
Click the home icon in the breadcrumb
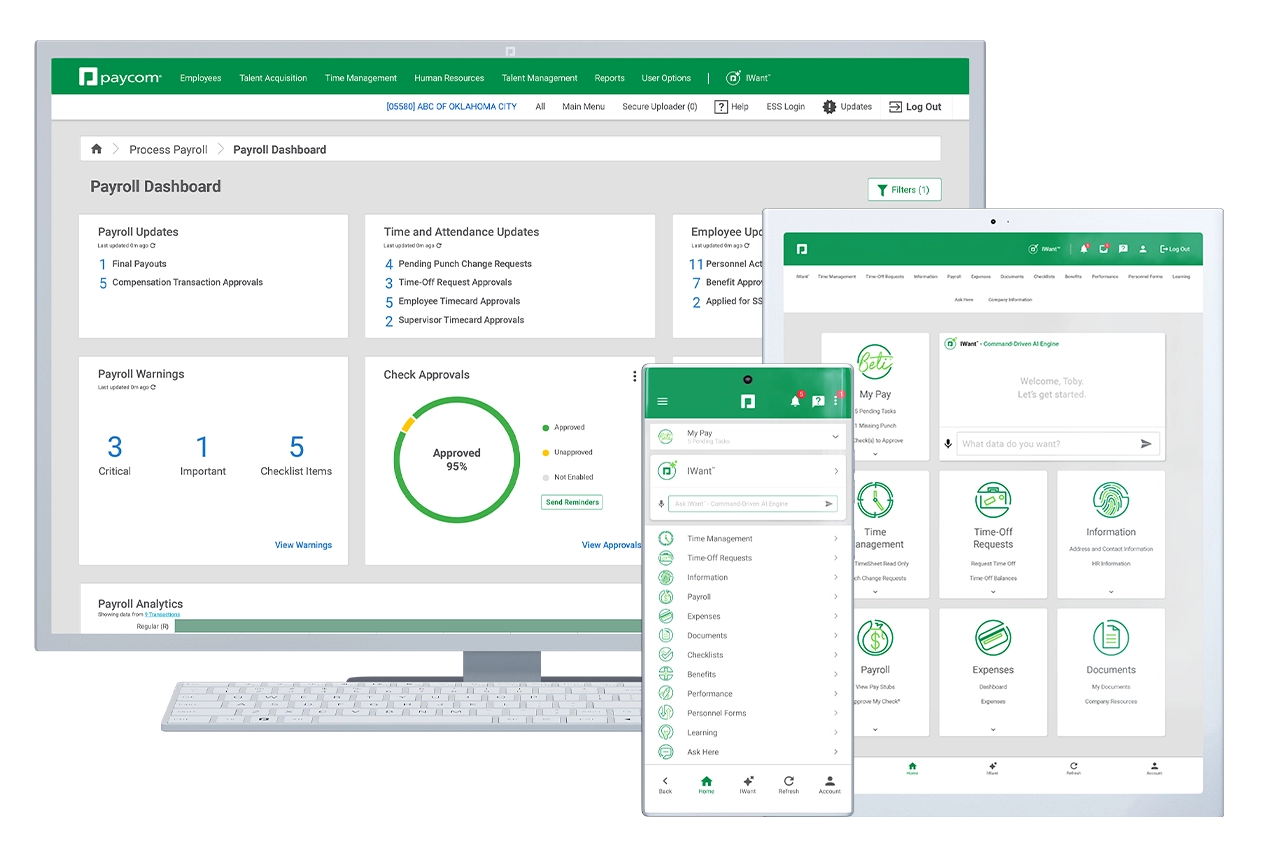(x=97, y=149)
